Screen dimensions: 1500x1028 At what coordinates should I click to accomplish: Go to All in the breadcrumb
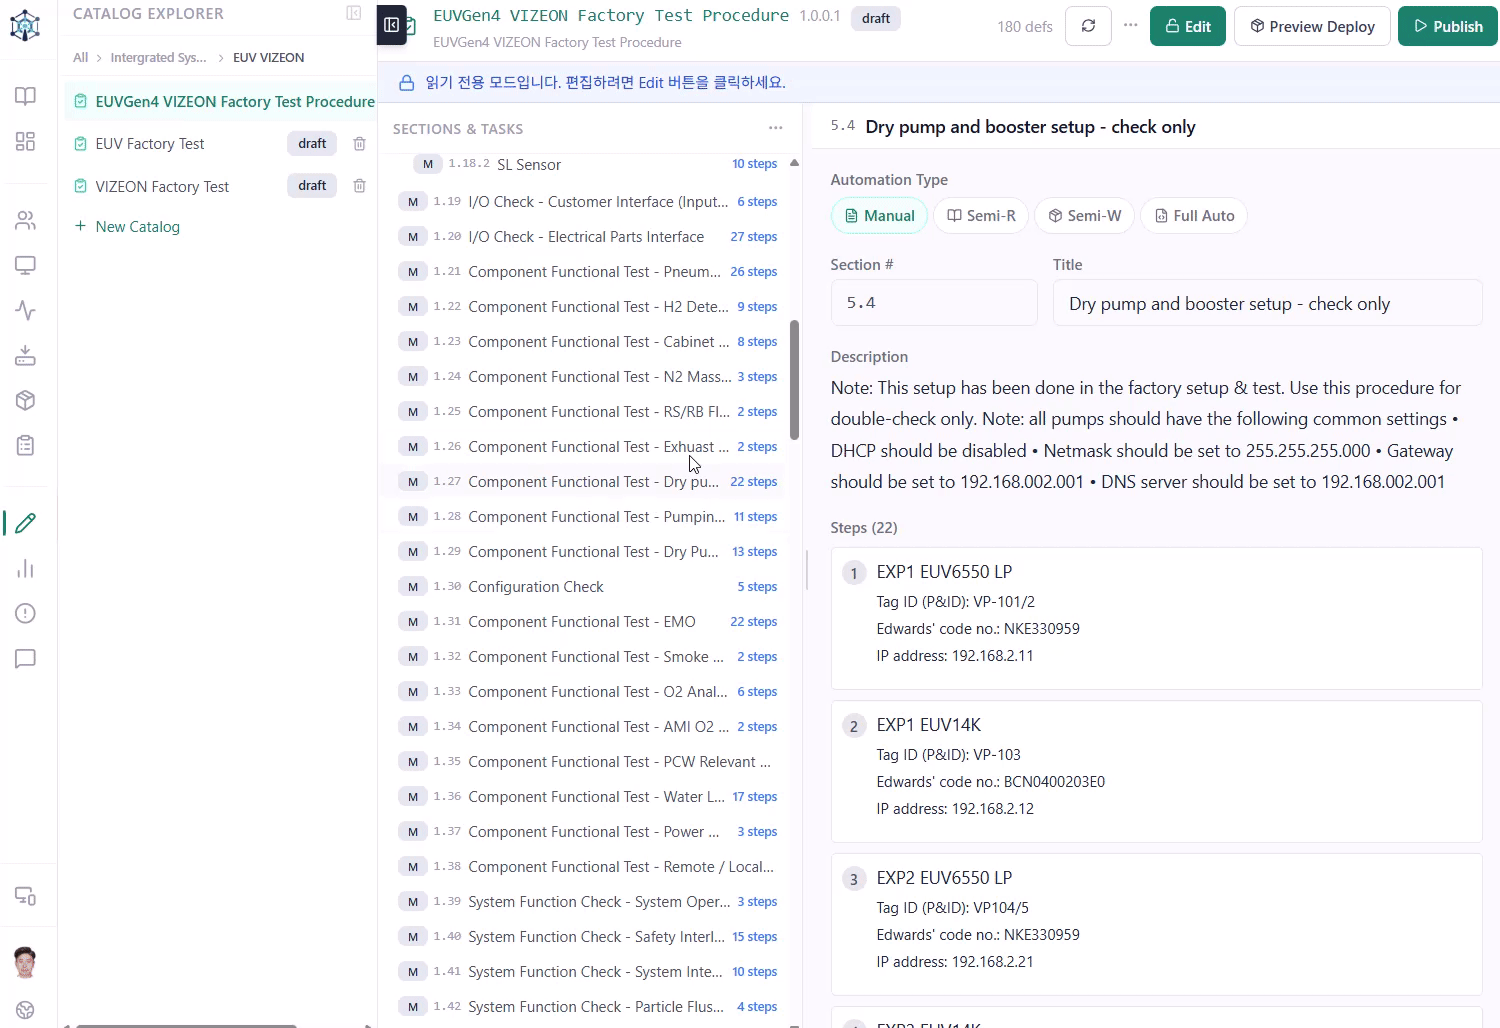click(x=81, y=58)
